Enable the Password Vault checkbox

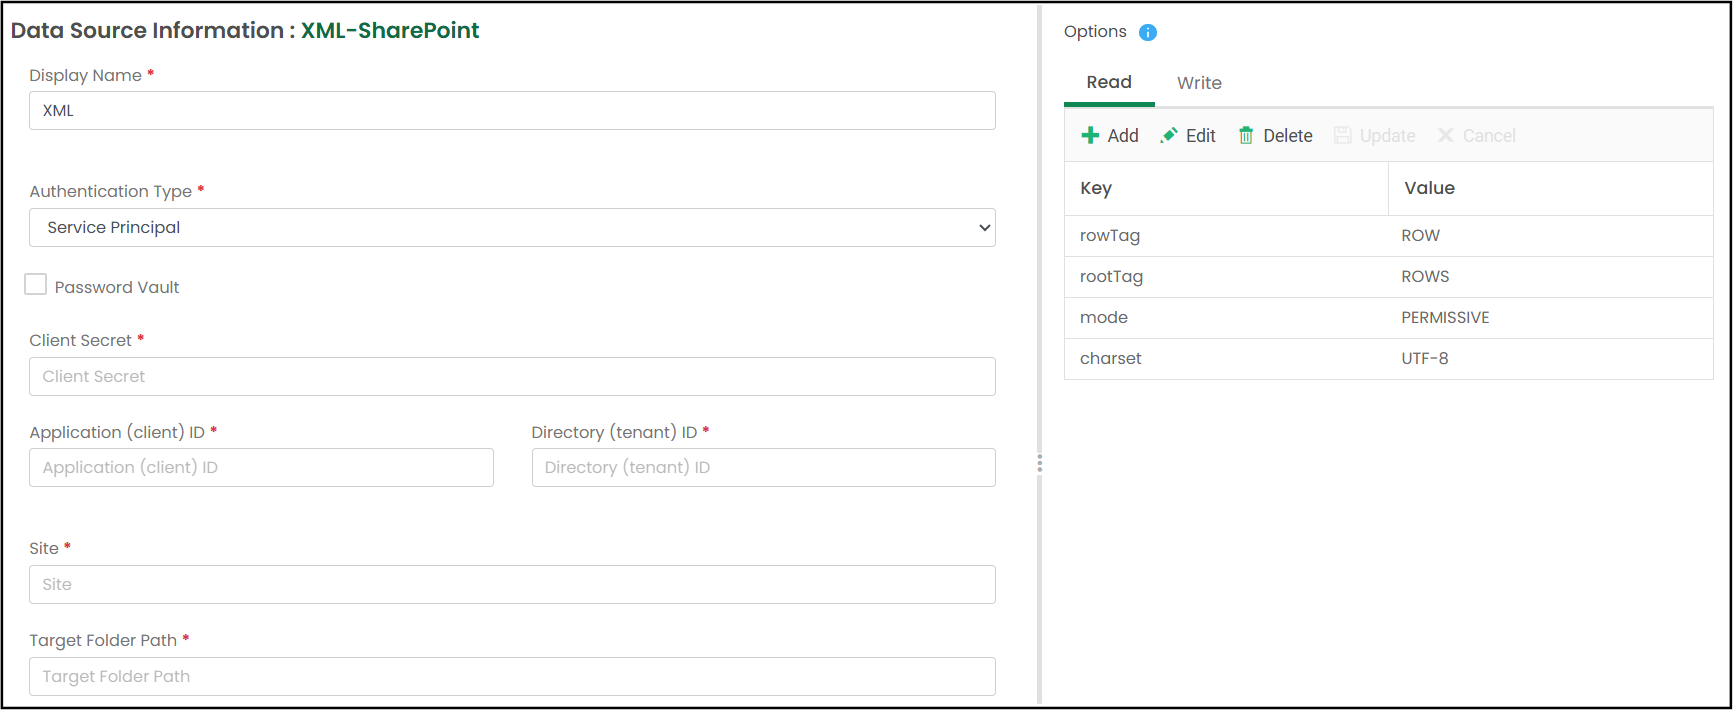coord(35,284)
